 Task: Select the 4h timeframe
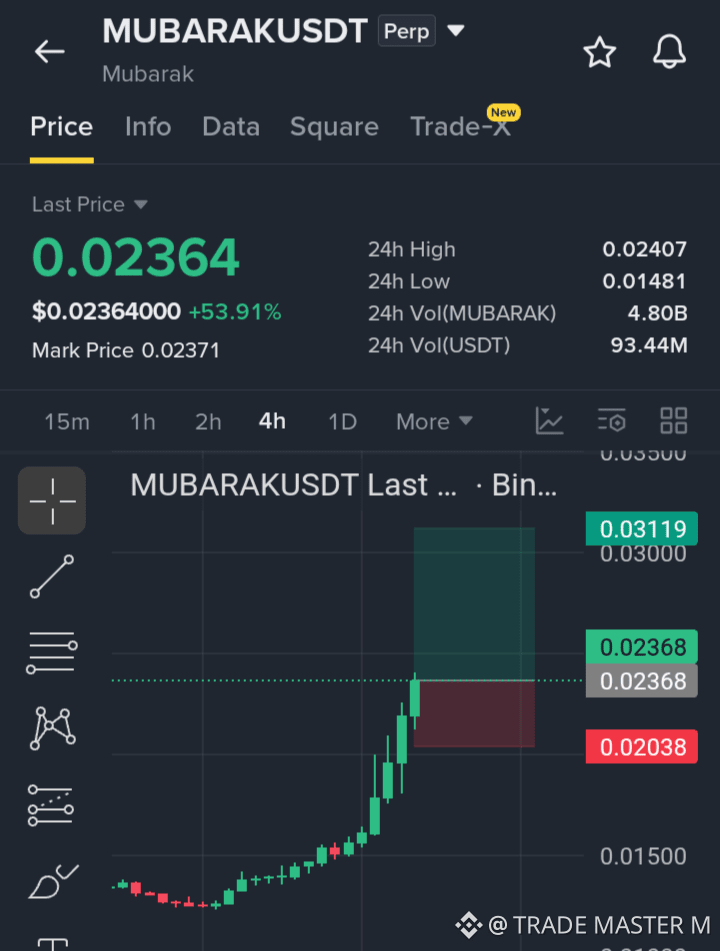click(x=272, y=421)
